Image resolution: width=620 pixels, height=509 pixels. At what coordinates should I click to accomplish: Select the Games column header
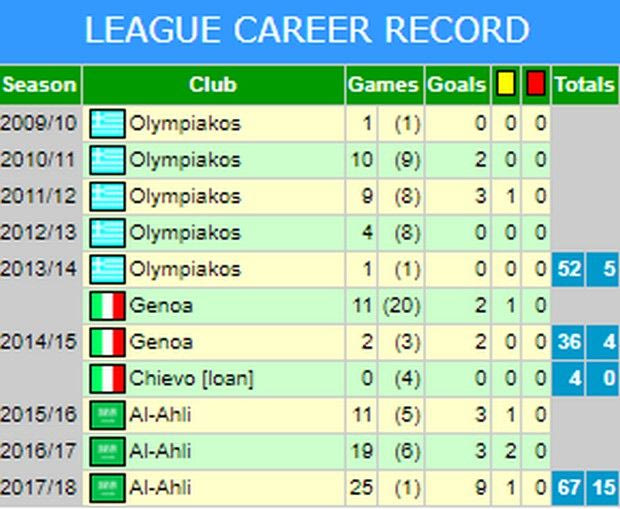(383, 85)
